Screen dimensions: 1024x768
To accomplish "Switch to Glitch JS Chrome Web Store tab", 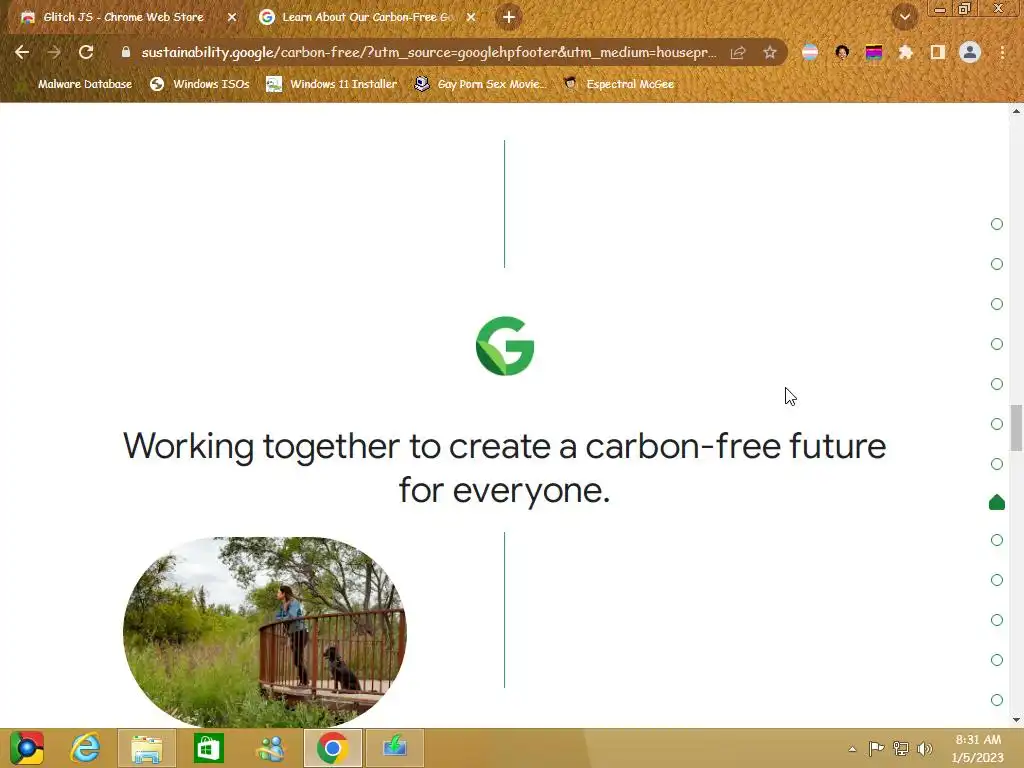I will [124, 17].
